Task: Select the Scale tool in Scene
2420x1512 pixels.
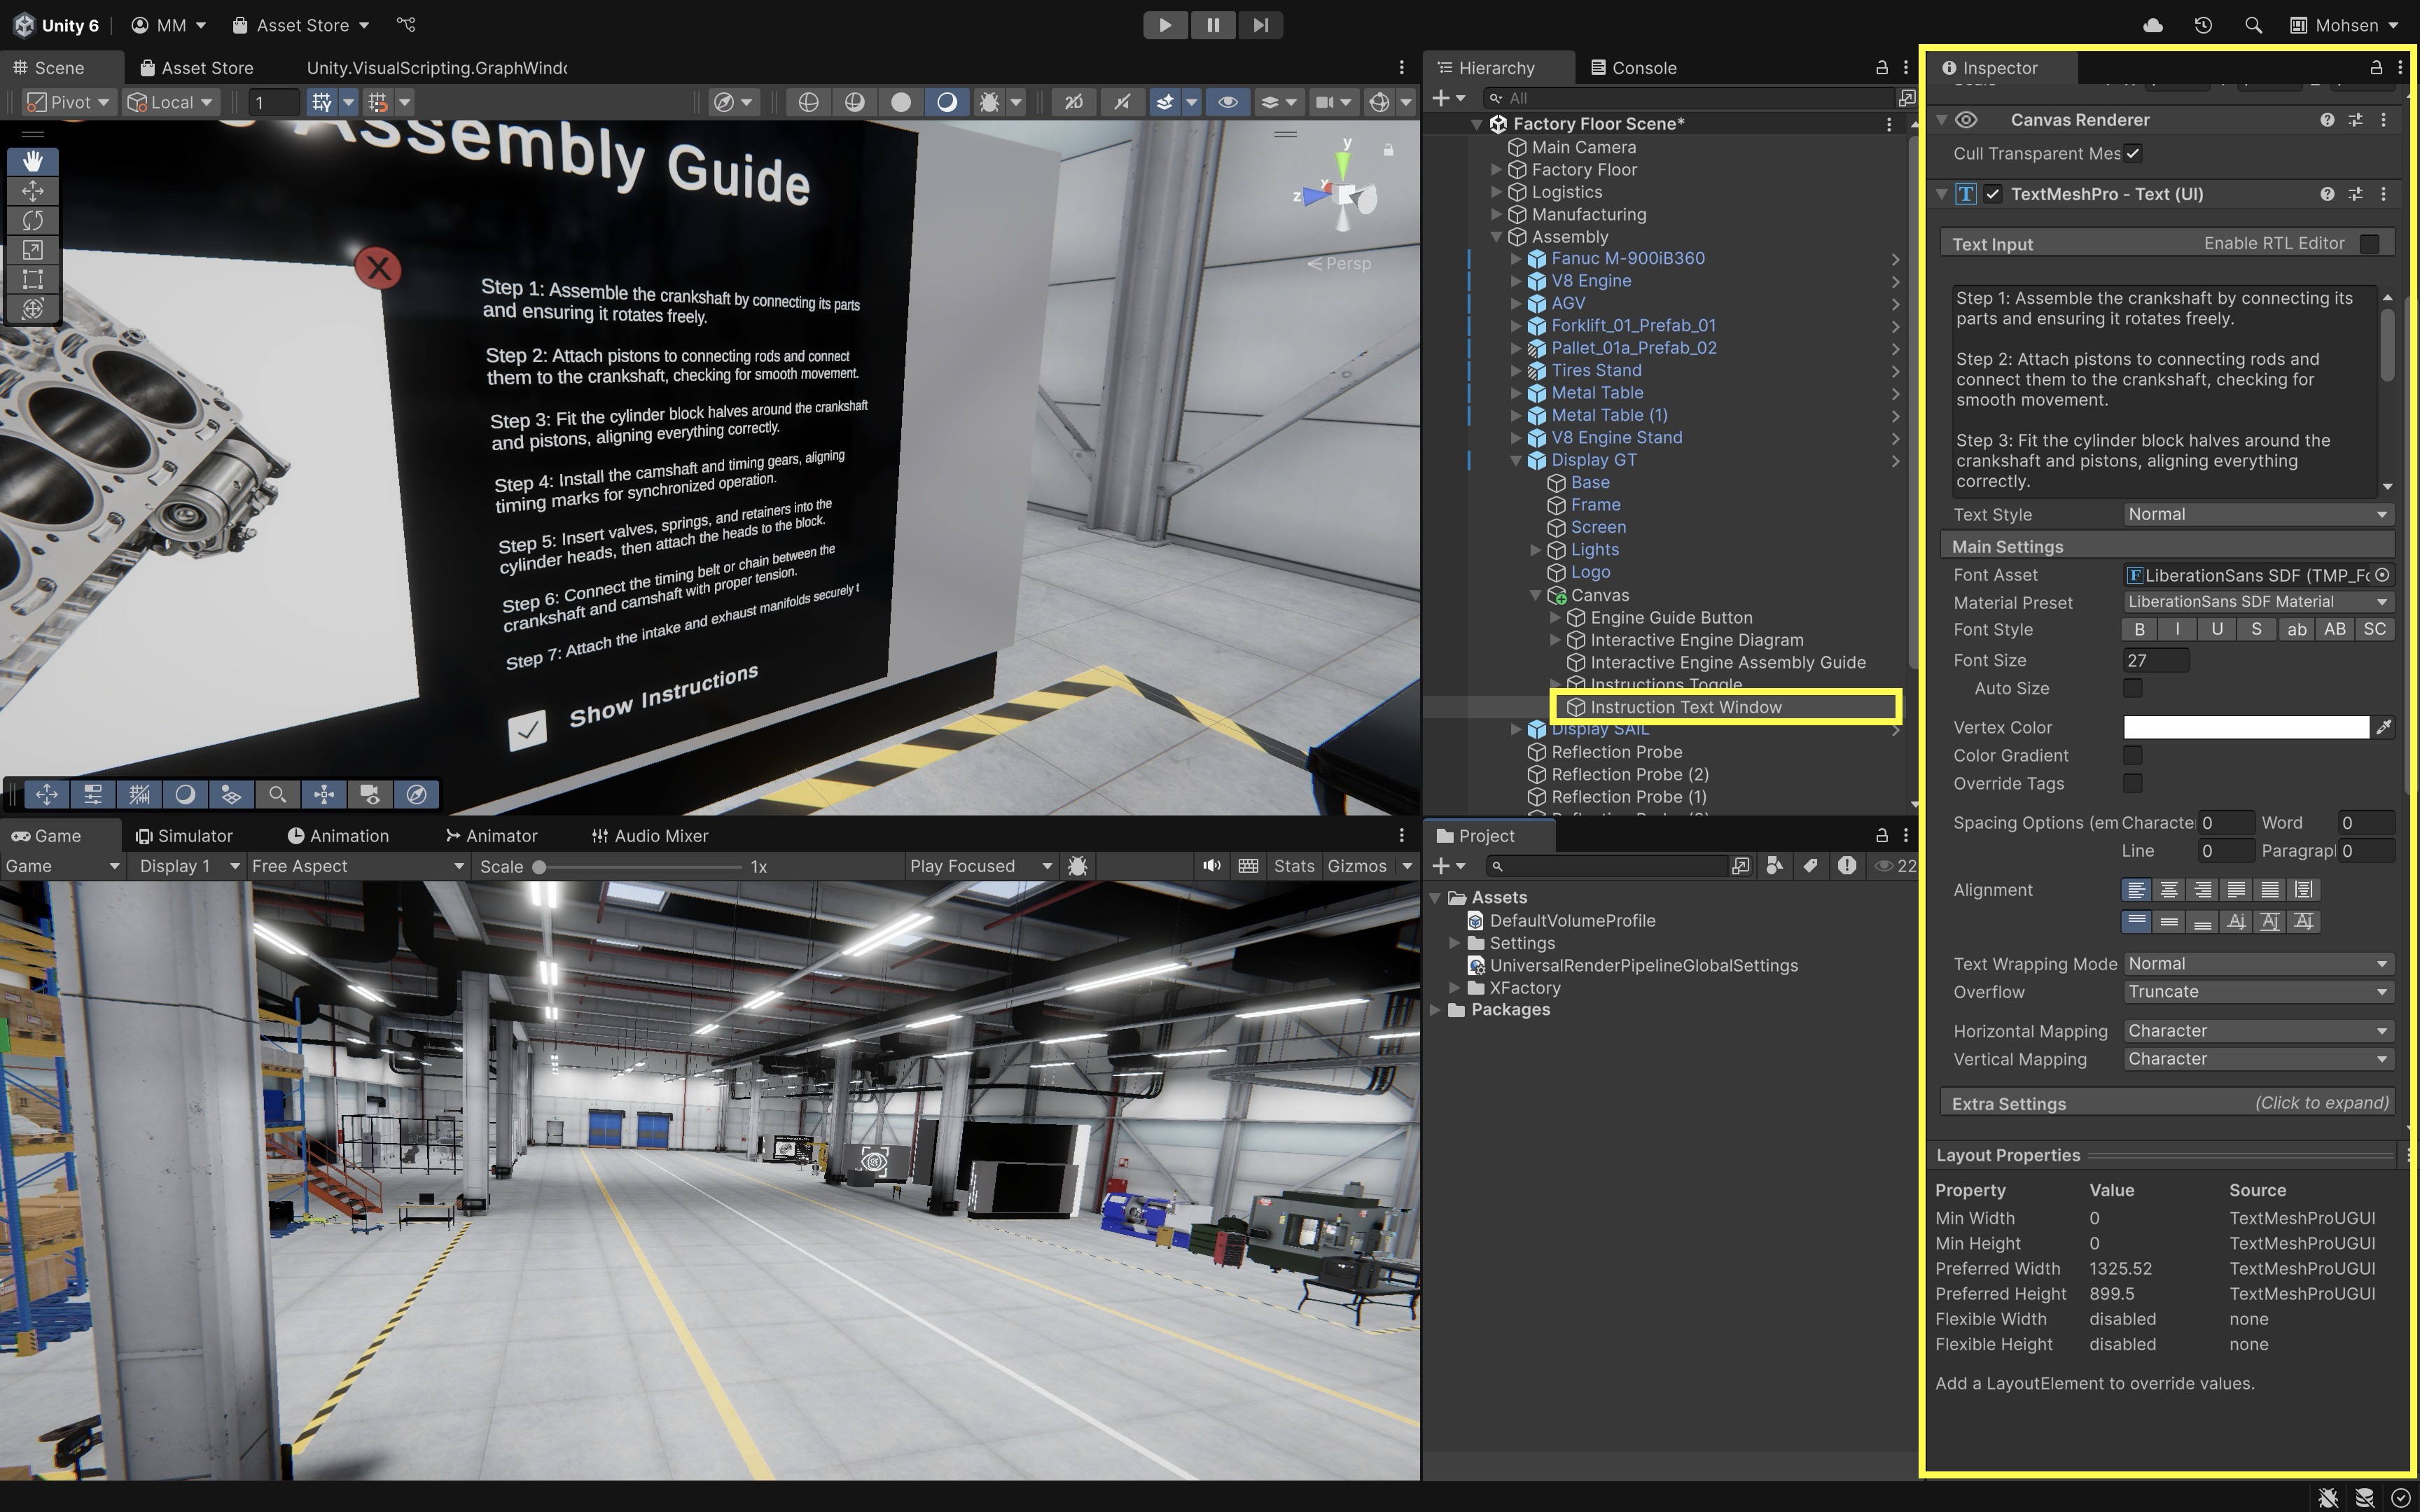Action: (33, 250)
